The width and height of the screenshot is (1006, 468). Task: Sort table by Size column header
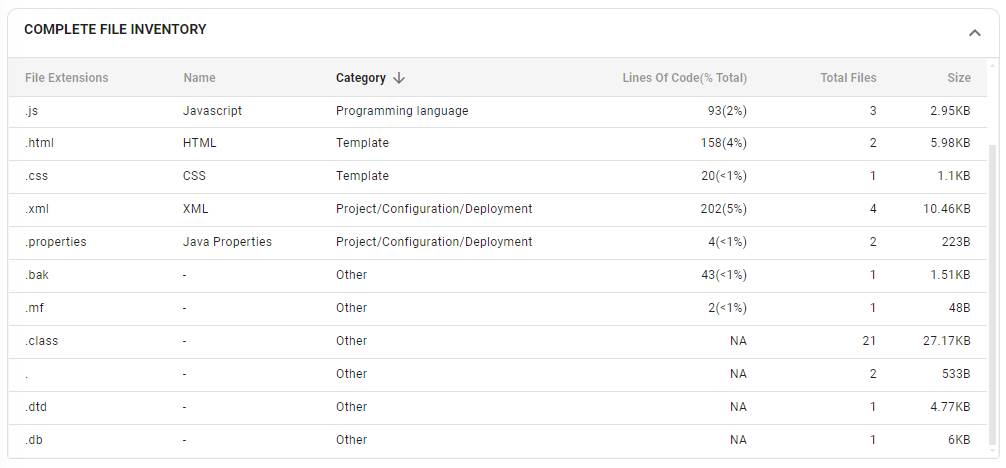(958, 78)
